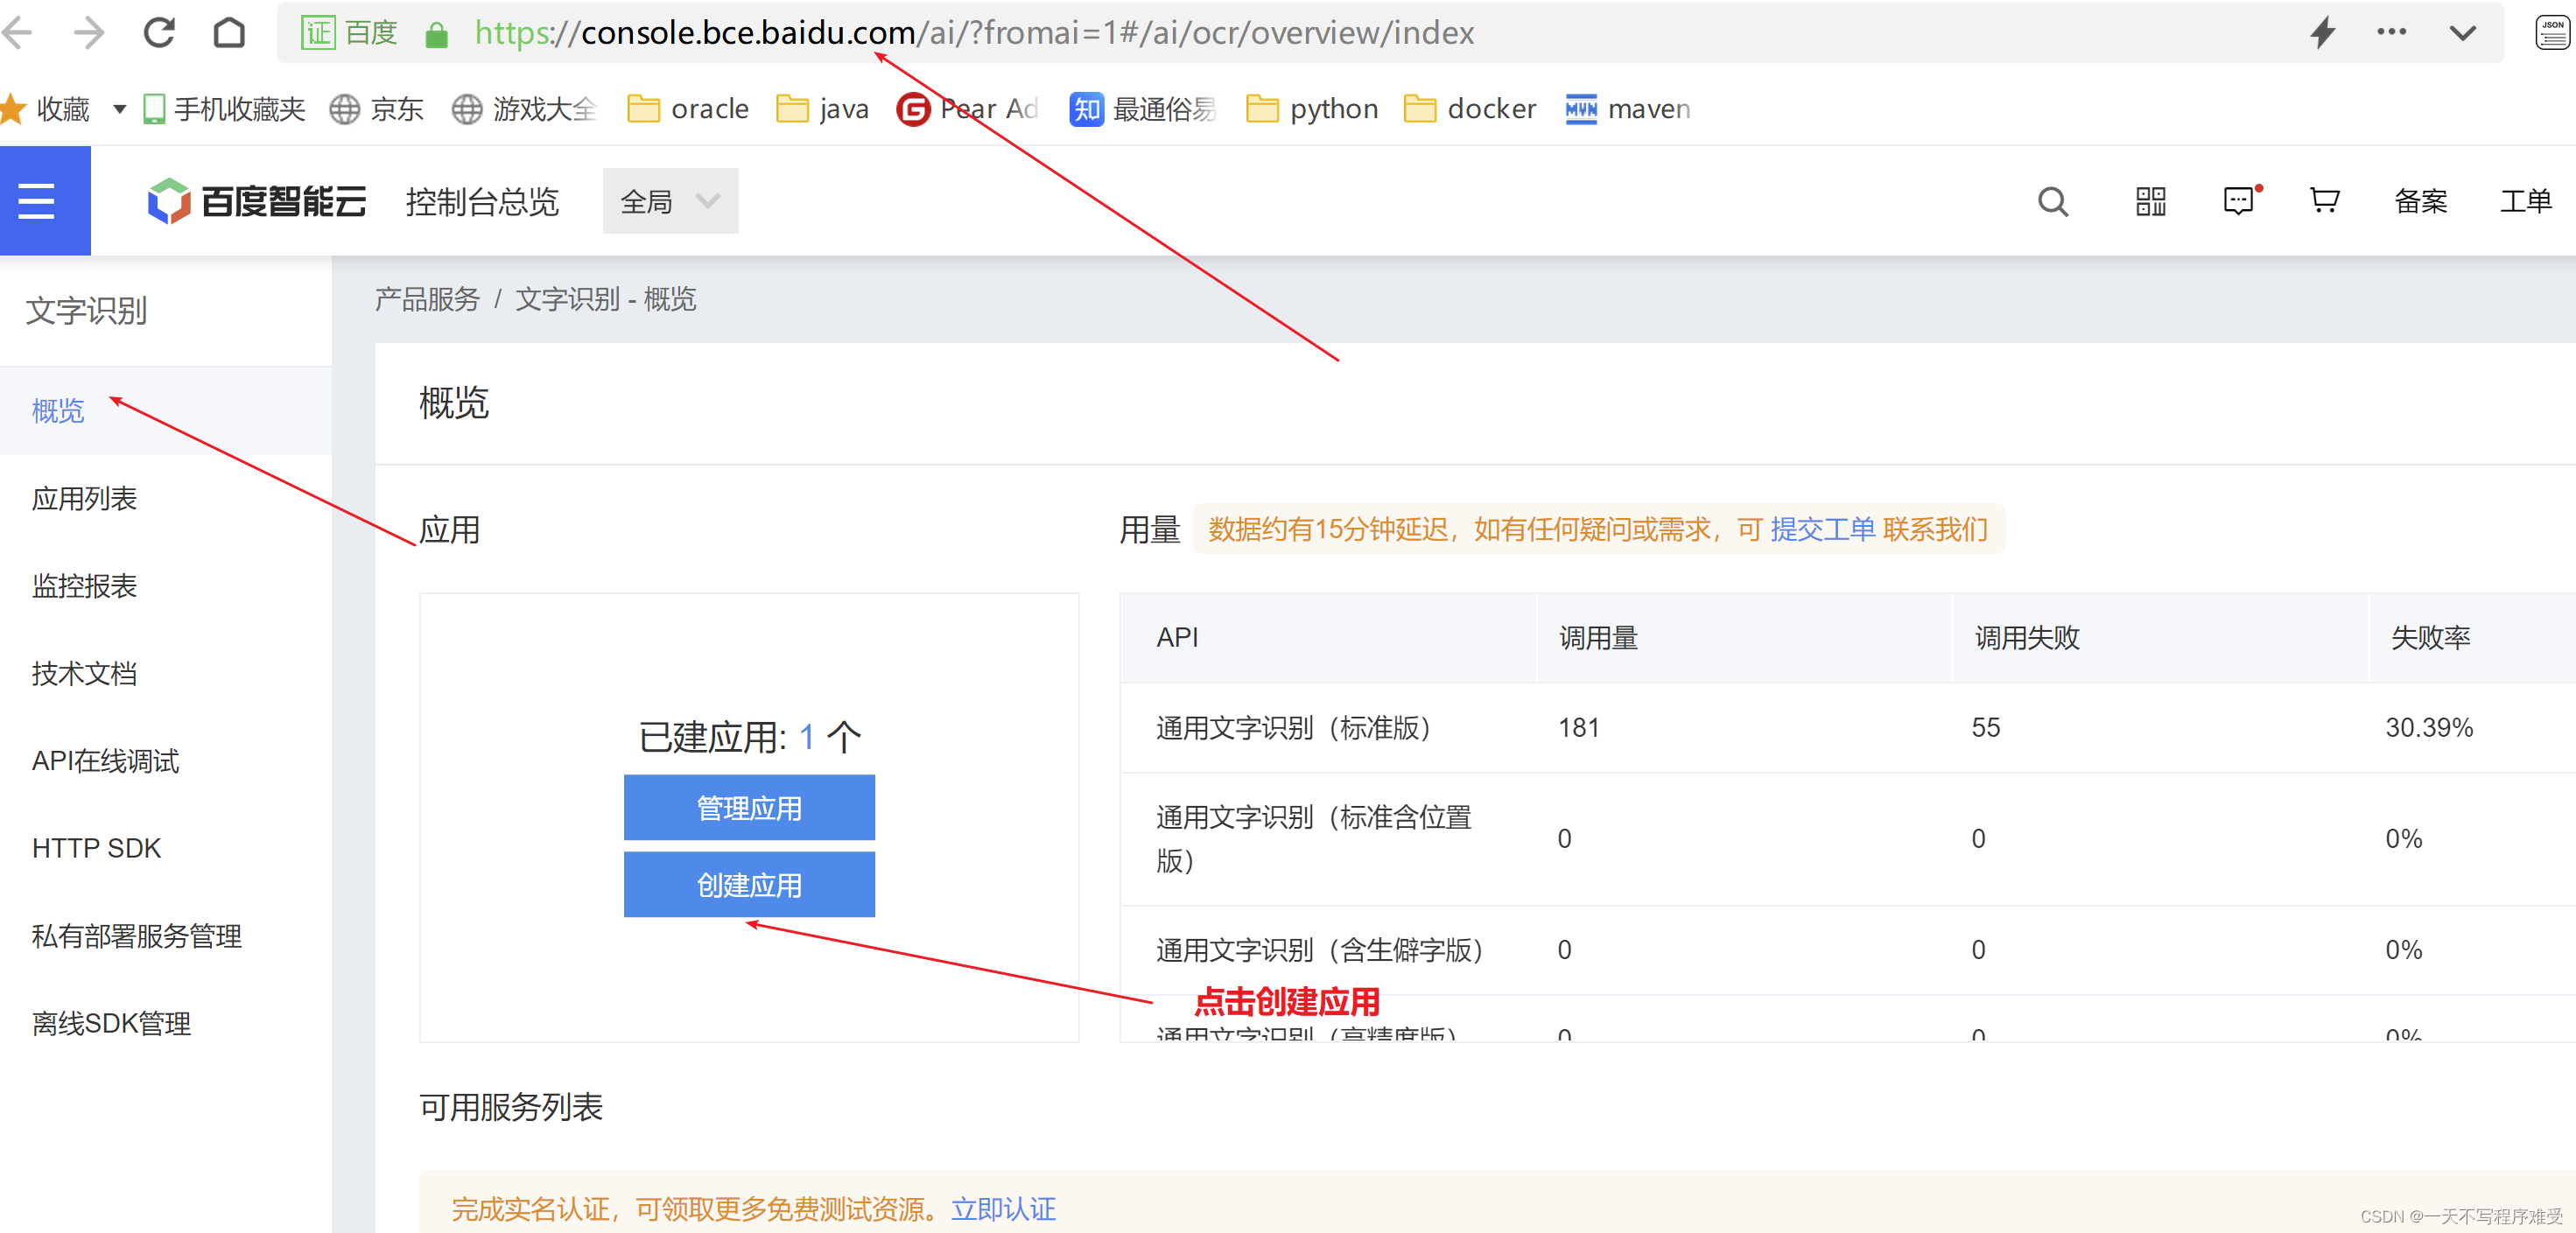Image resolution: width=2576 pixels, height=1233 pixels.
Task: Click the 已建应用 count number 1
Action: point(806,737)
